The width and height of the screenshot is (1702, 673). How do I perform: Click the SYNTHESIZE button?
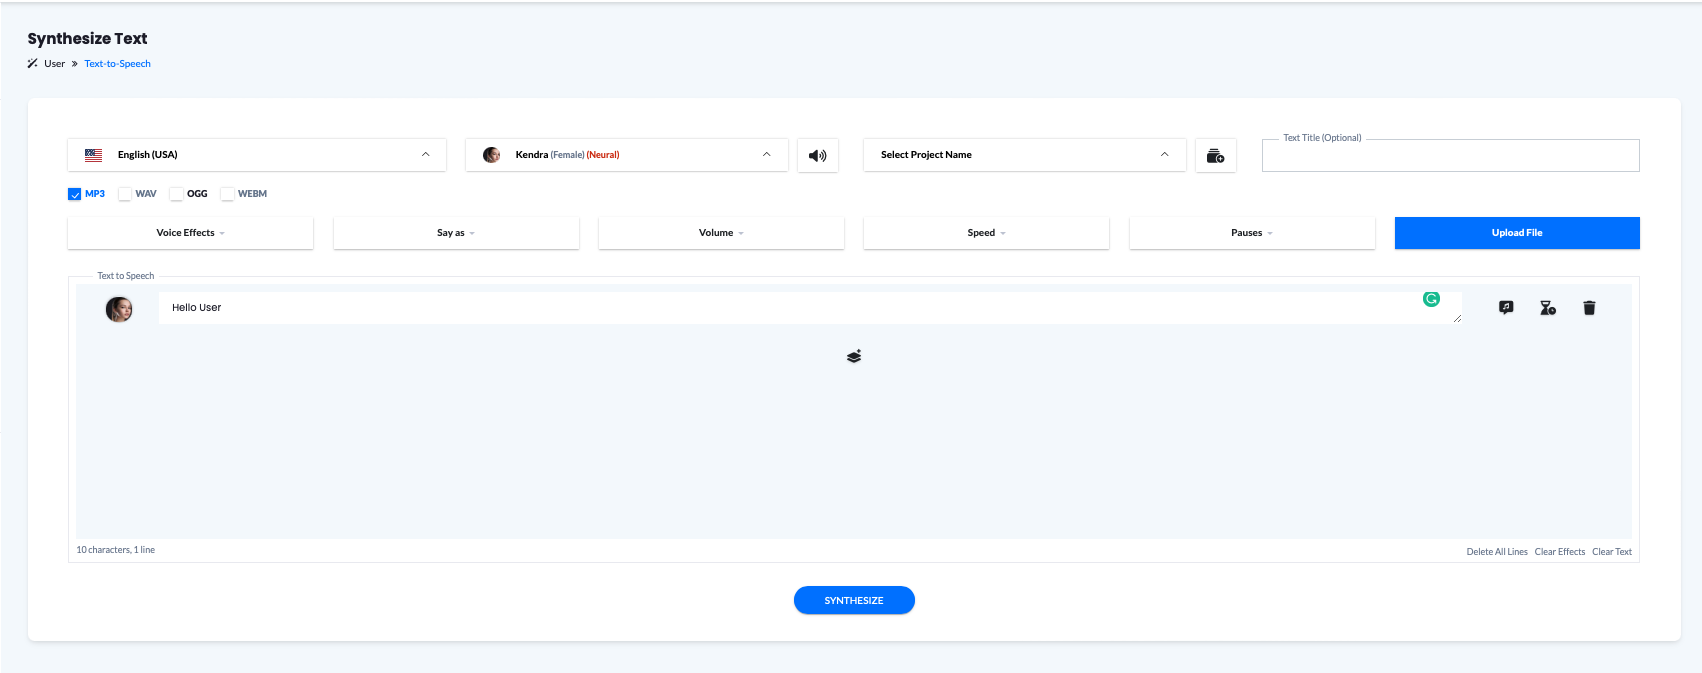(854, 600)
